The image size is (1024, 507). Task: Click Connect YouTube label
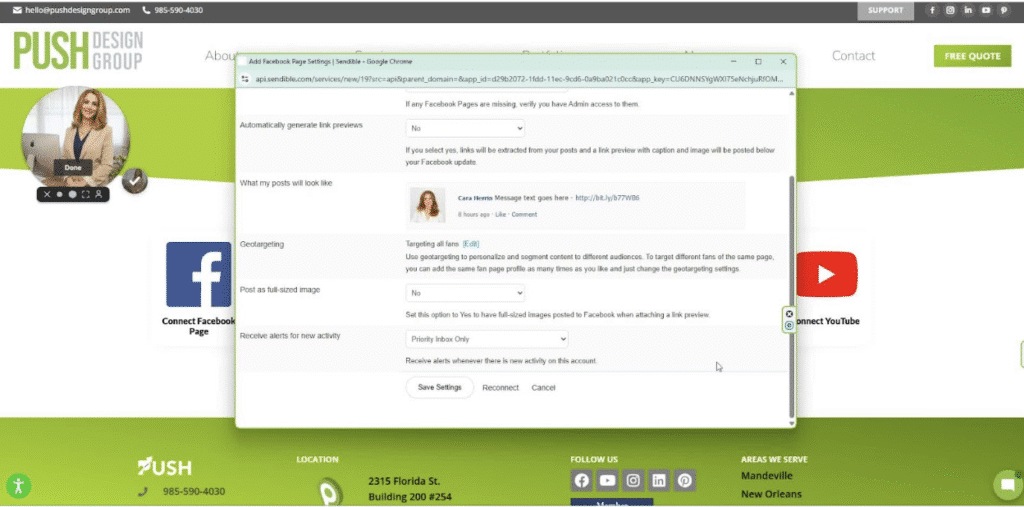pos(826,321)
